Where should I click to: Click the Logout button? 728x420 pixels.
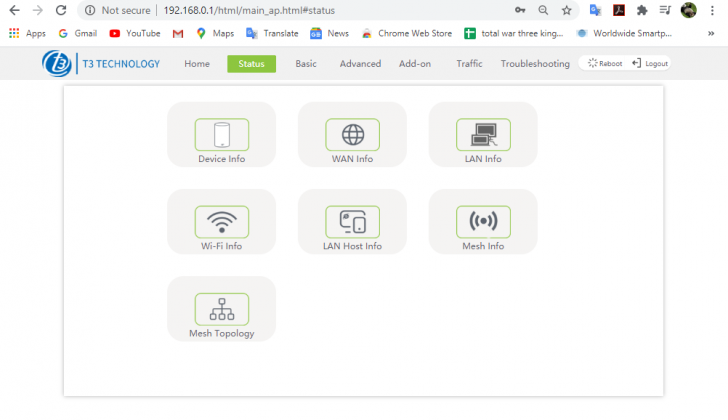tap(650, 63)
